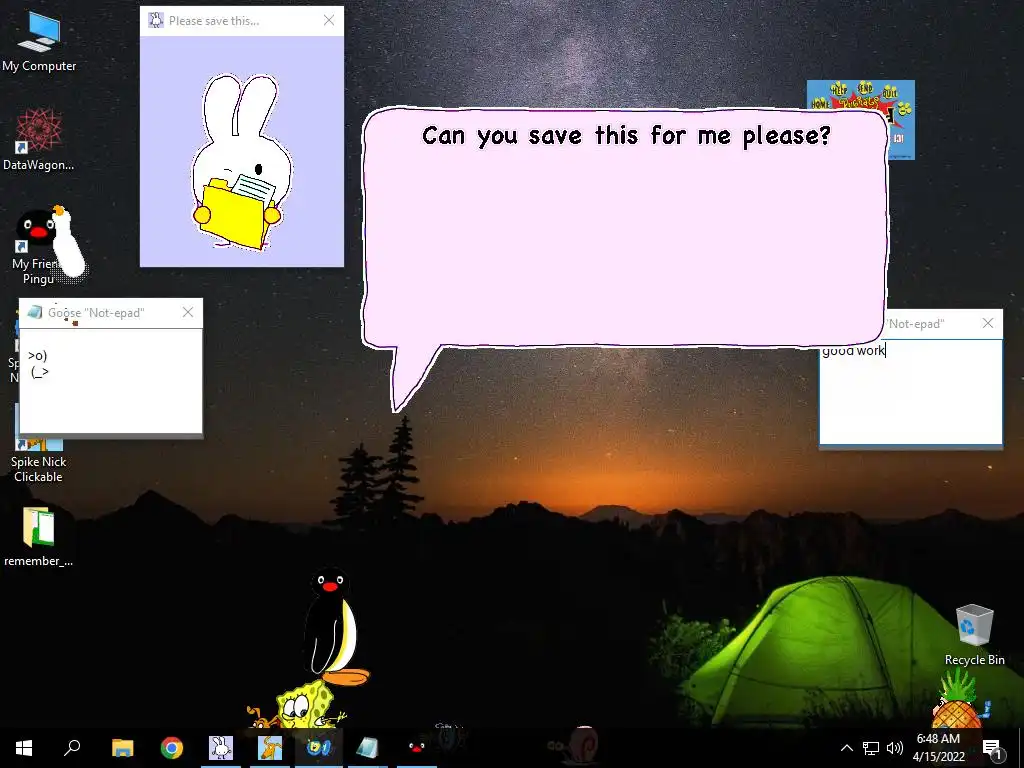Select the Notepad app taskbar icon
1024x768 pixels.
click(x=367, y=748)
